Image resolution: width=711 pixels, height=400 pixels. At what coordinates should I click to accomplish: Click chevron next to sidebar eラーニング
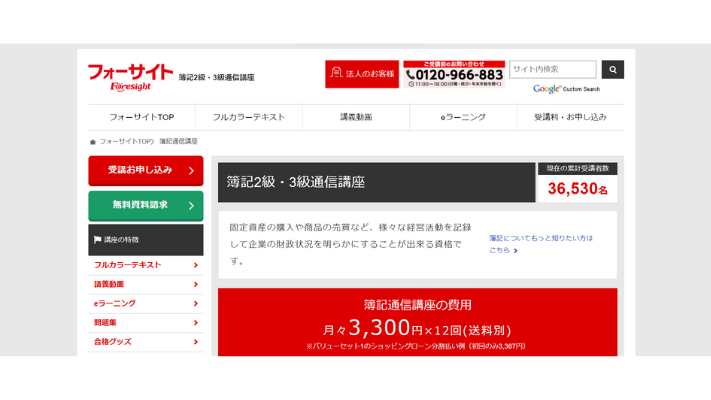click(x=196, y=303)
